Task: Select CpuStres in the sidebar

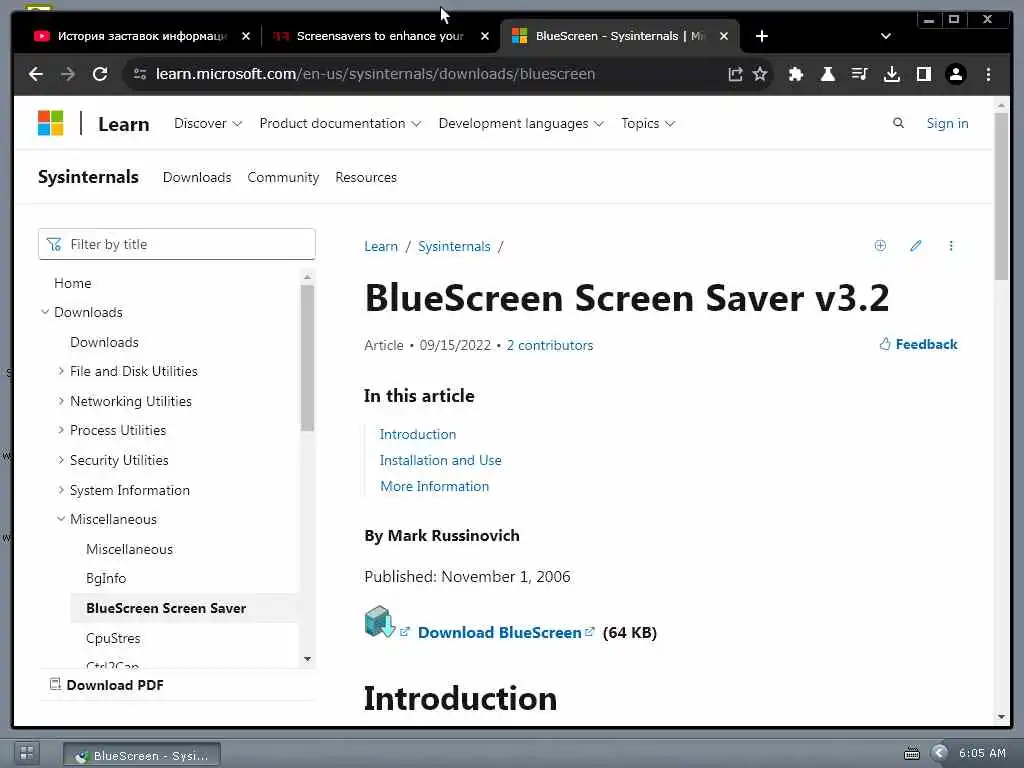Action: coord(113,638)
